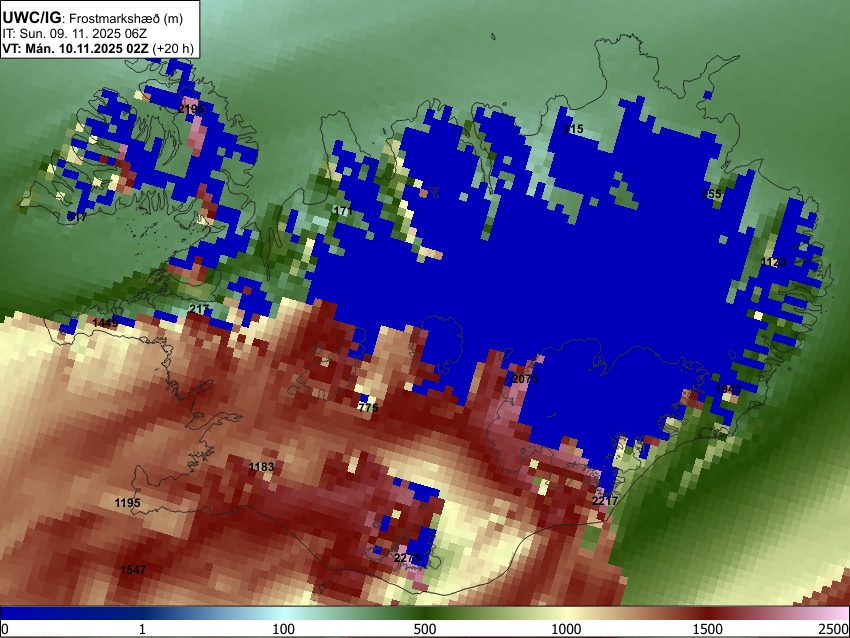This screenshot has width=850, height=638.
Task: Click the map value '1547' in the southwest
Action: [x=133, y=570]
